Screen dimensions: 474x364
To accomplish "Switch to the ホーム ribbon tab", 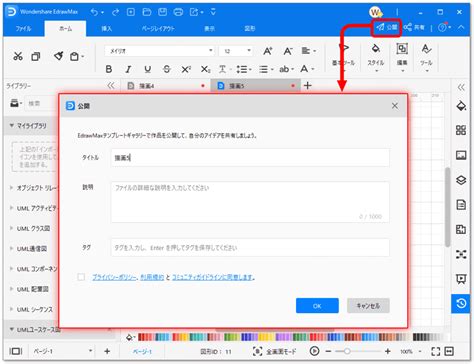I will coord(66,29).
